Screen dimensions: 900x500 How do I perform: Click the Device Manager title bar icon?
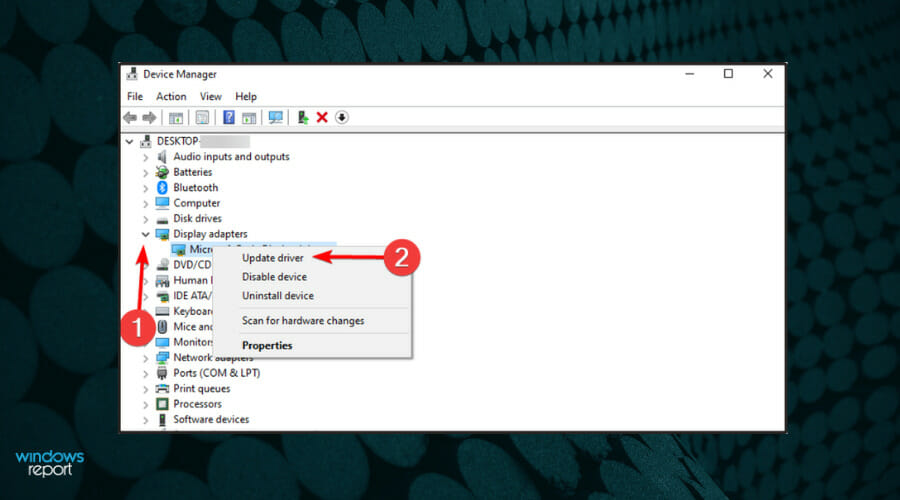click(133, 74)
